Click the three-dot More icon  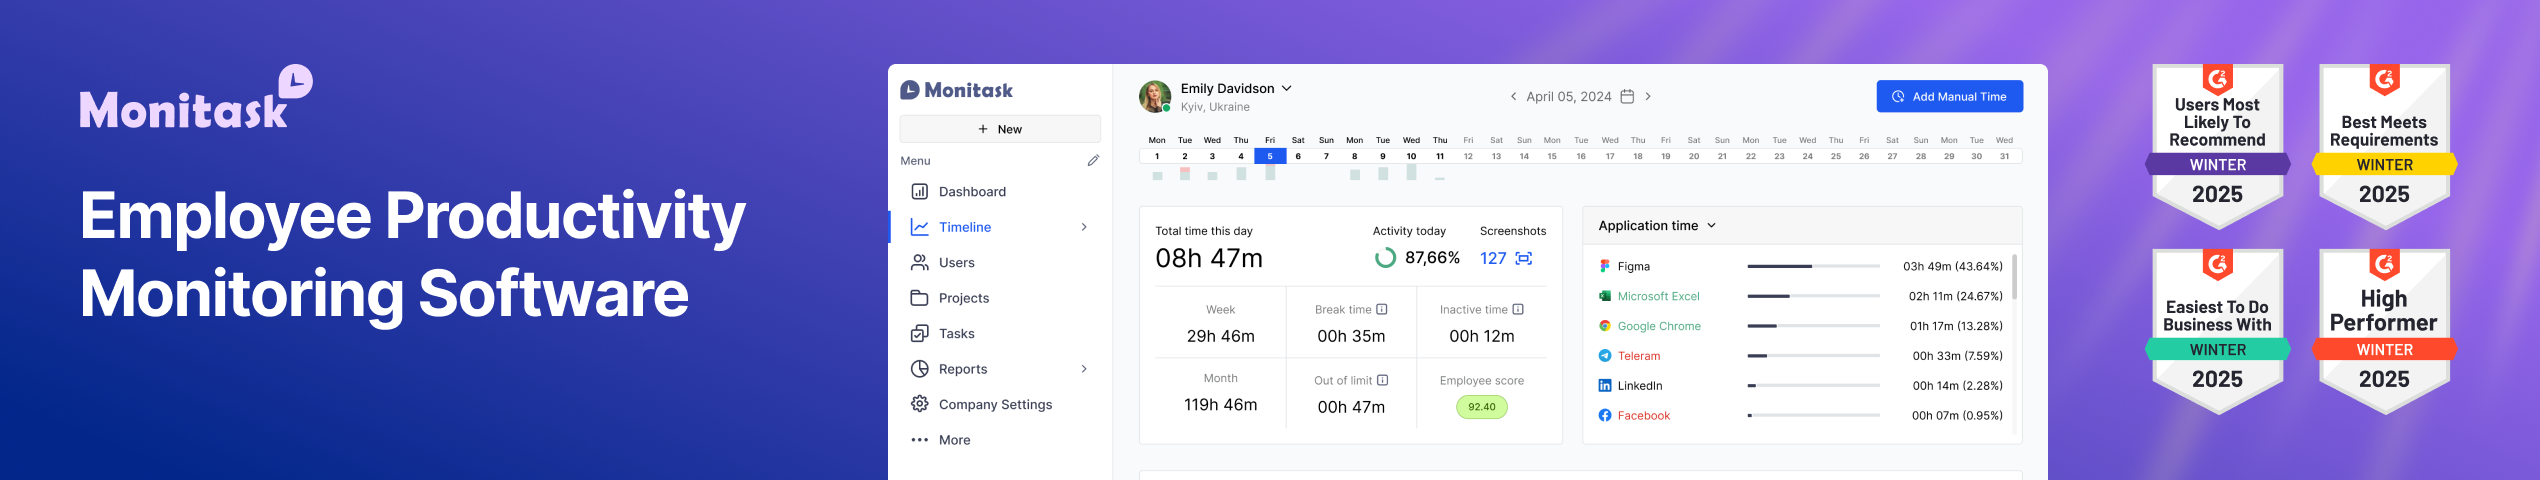pyautogui.click(x=919, y=440)
